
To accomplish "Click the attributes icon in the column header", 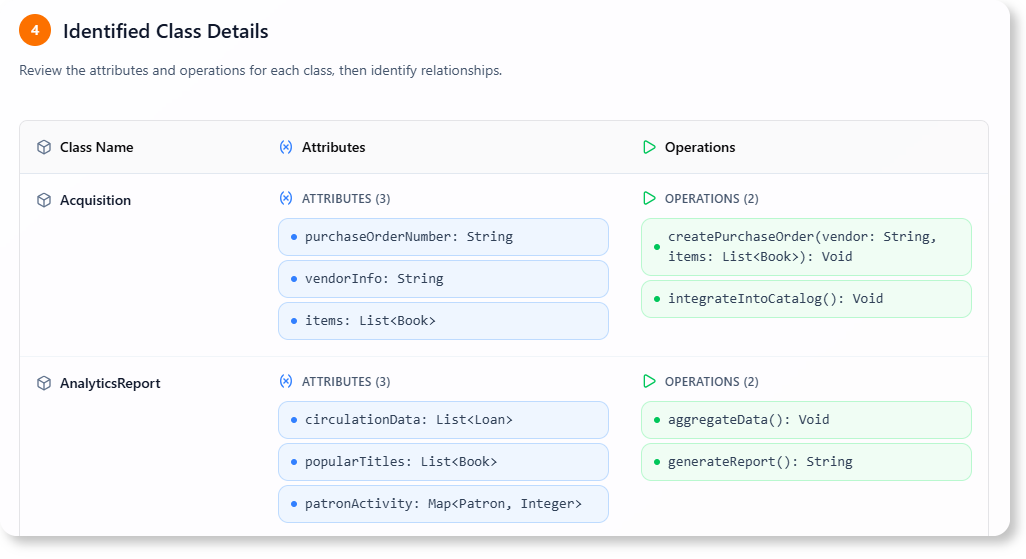I will tap(286, 147).
